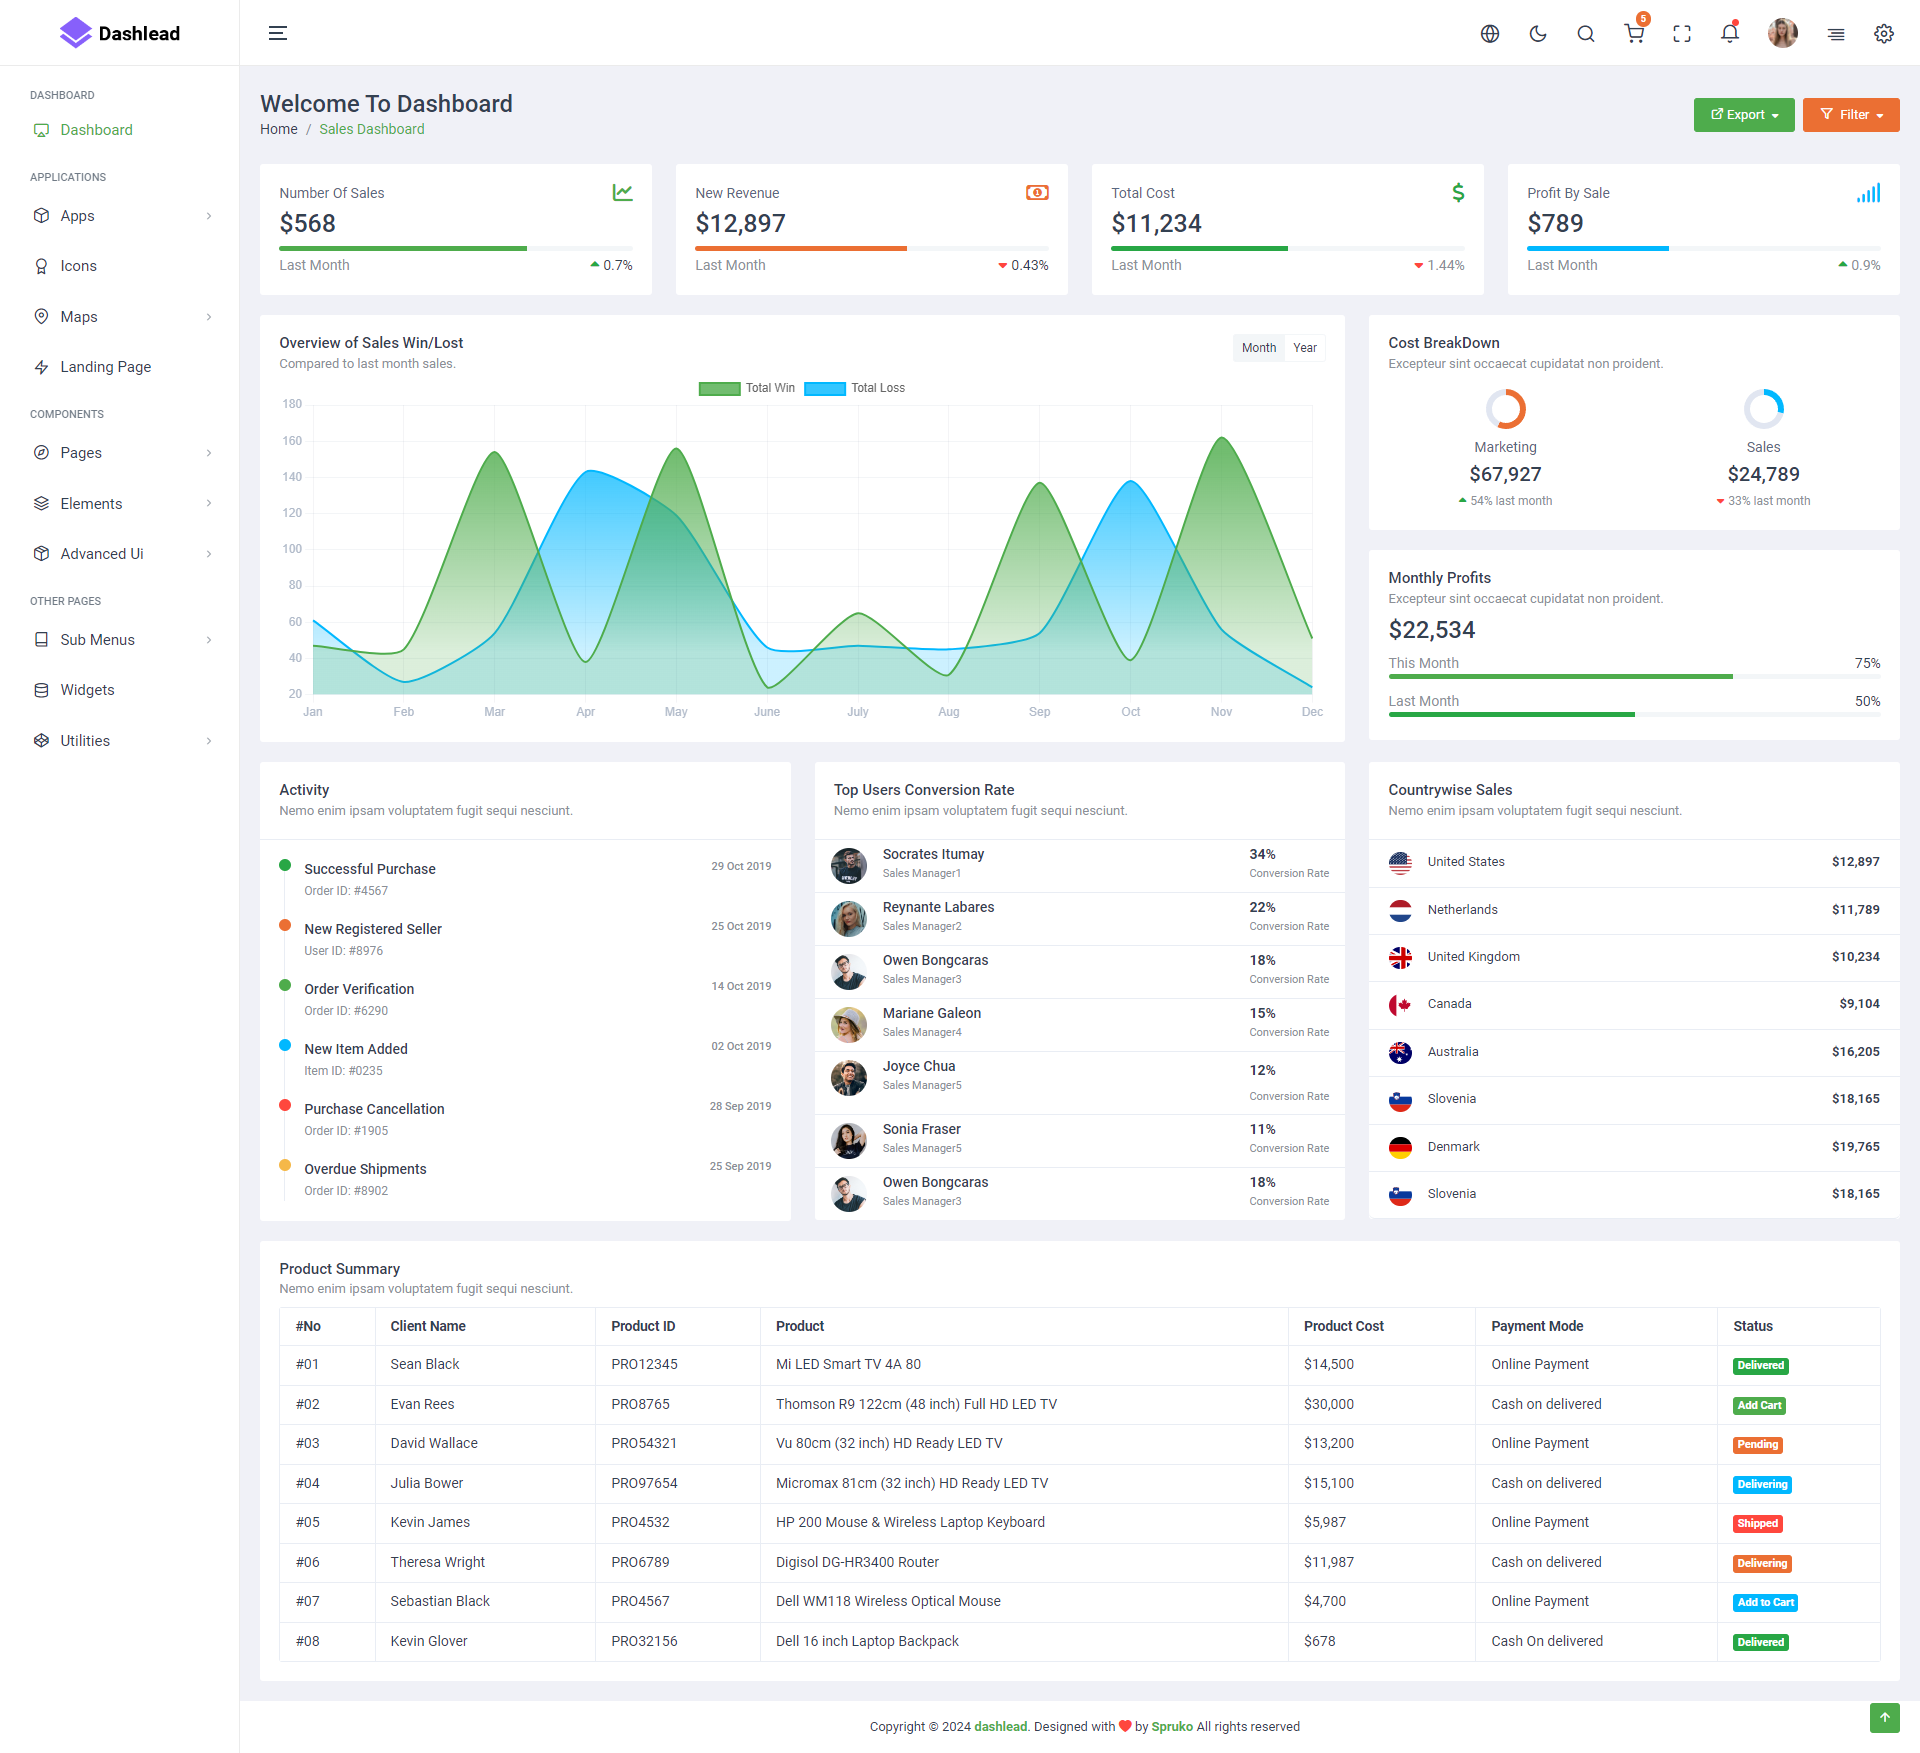The height and width of the screenshot is (1753, 1920).
Task: Open the Filter dropdown button
Action: coord(1851,115)
